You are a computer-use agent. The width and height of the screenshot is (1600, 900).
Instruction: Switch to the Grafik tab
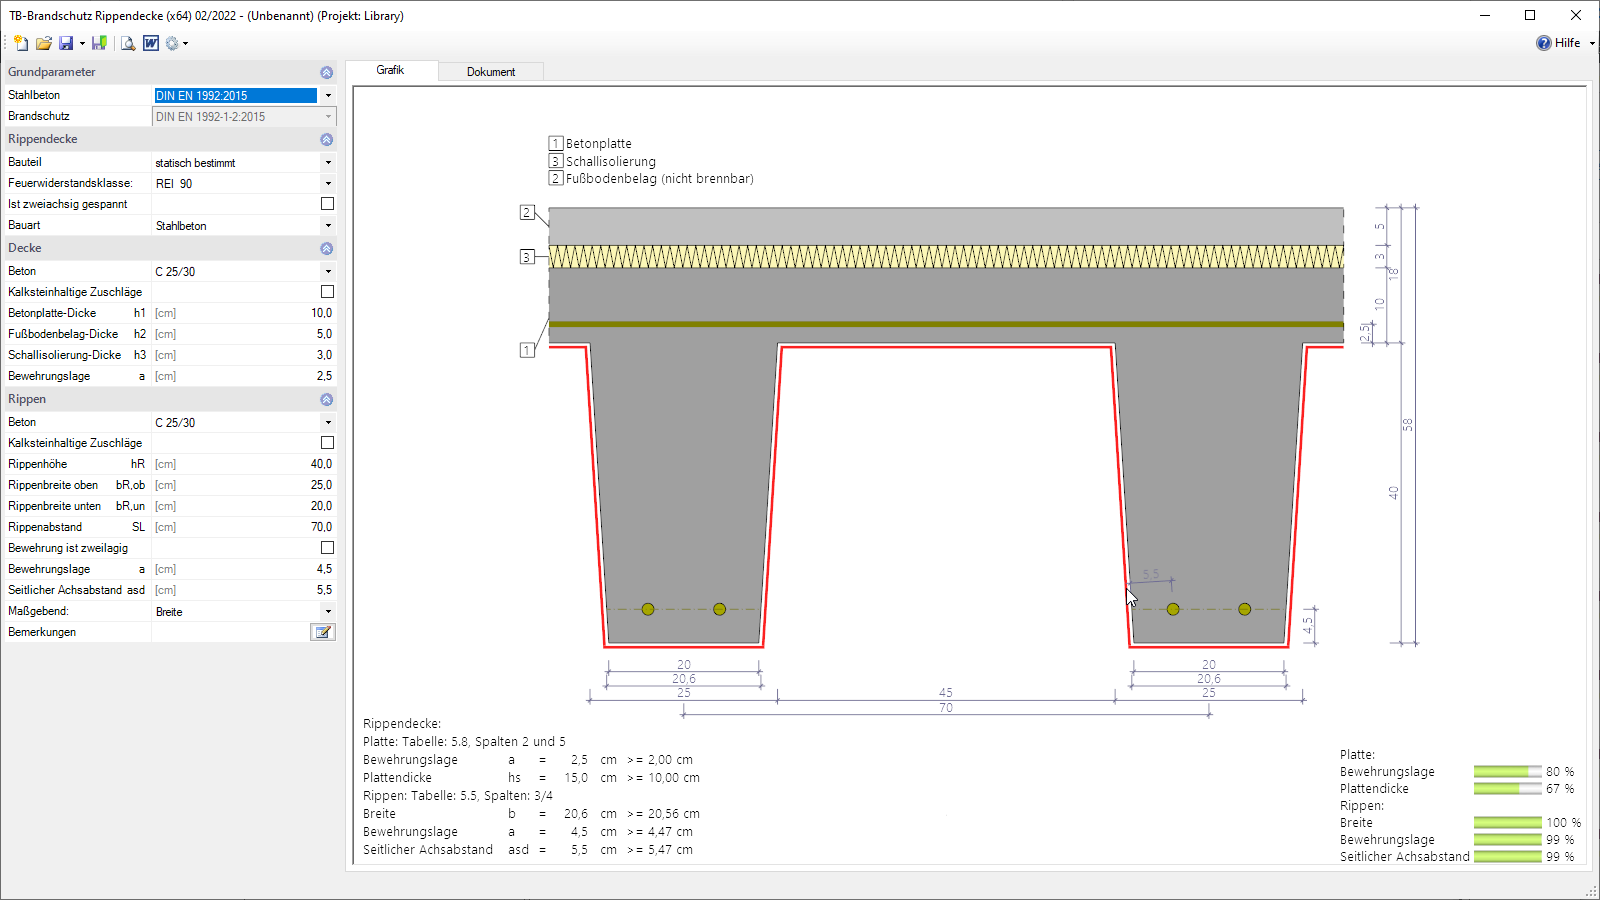click(x=390, y=70)
